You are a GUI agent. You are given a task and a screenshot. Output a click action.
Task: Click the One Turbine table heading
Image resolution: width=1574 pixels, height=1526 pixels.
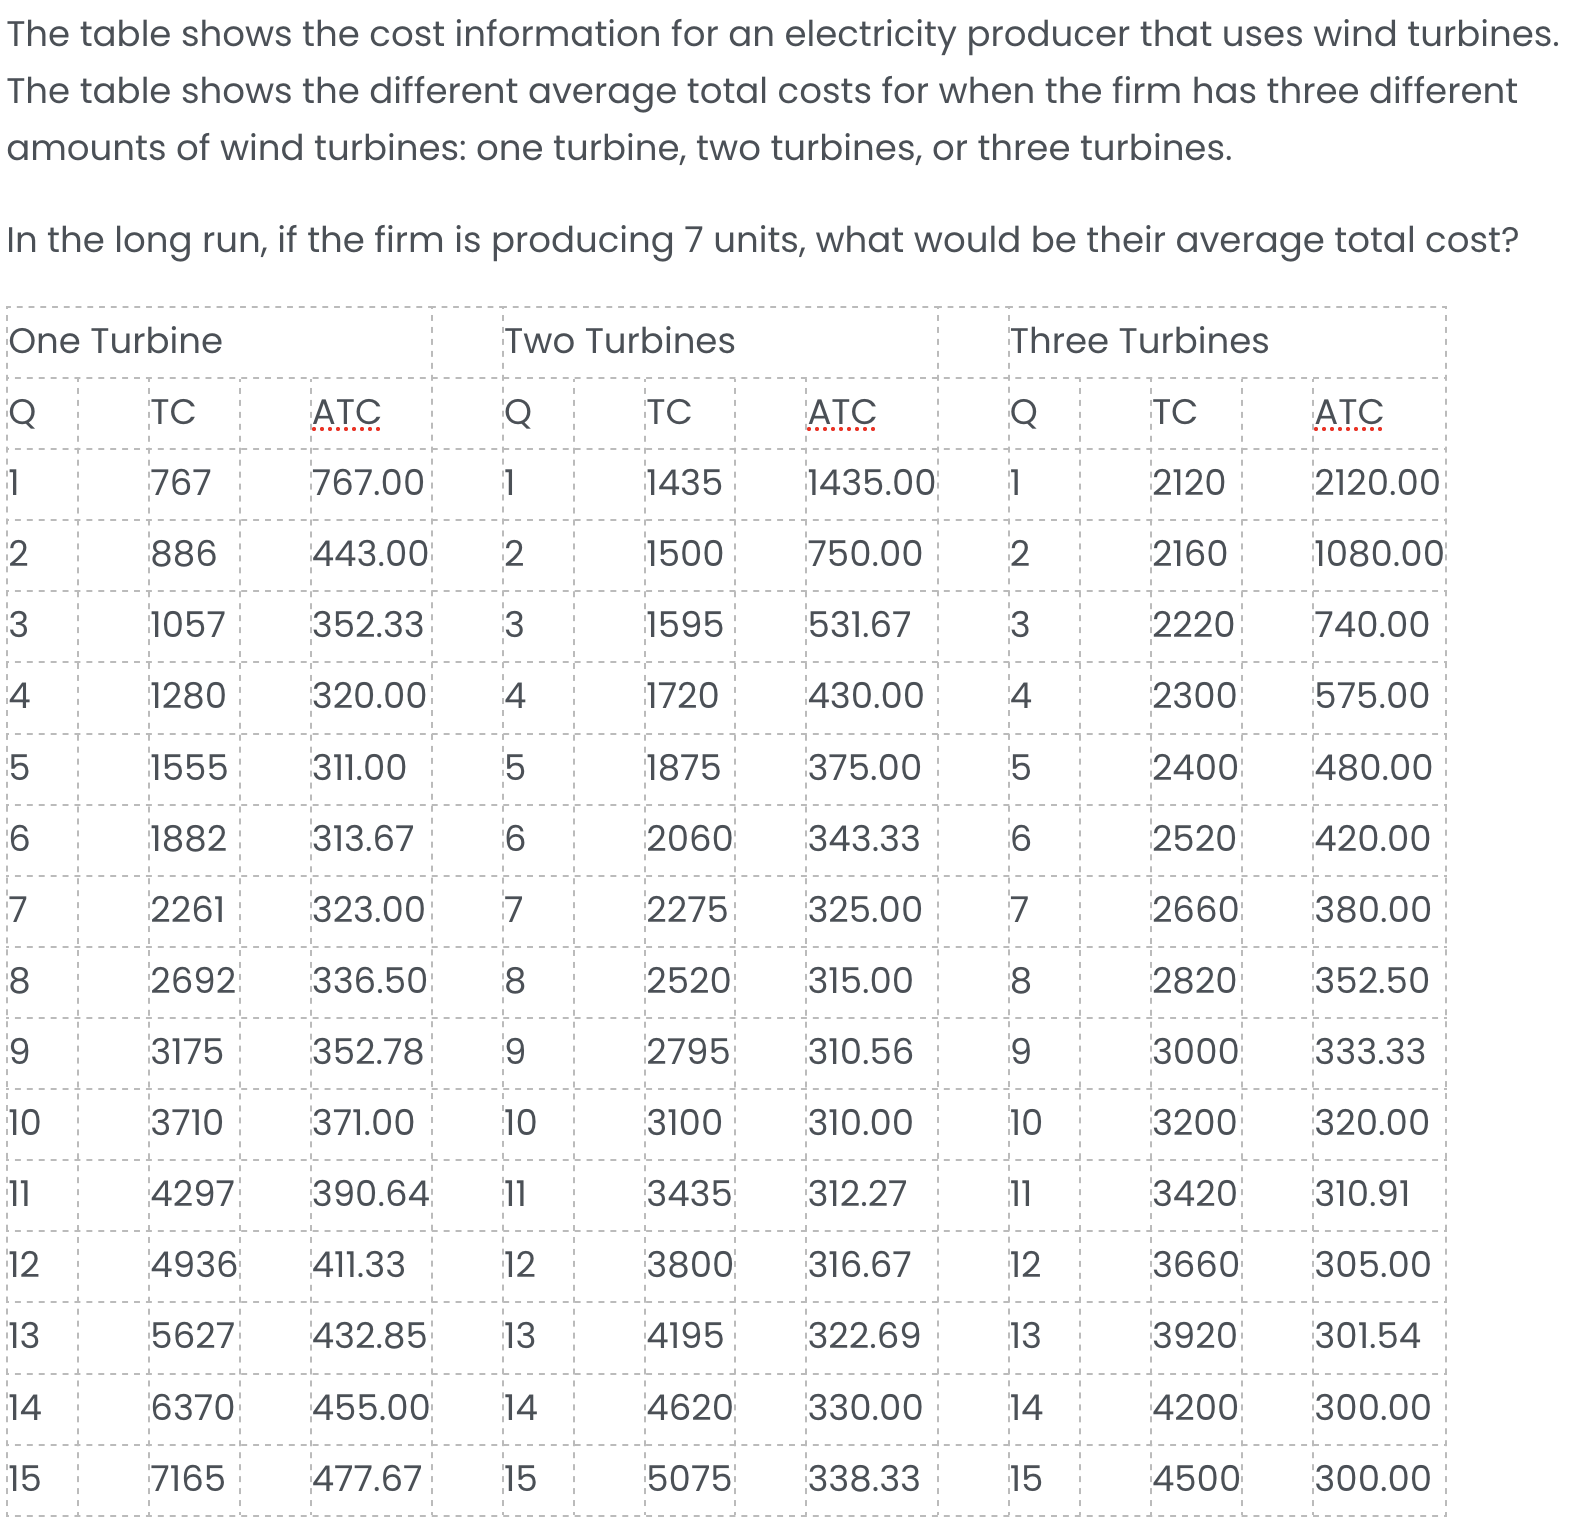pos(116,341)
